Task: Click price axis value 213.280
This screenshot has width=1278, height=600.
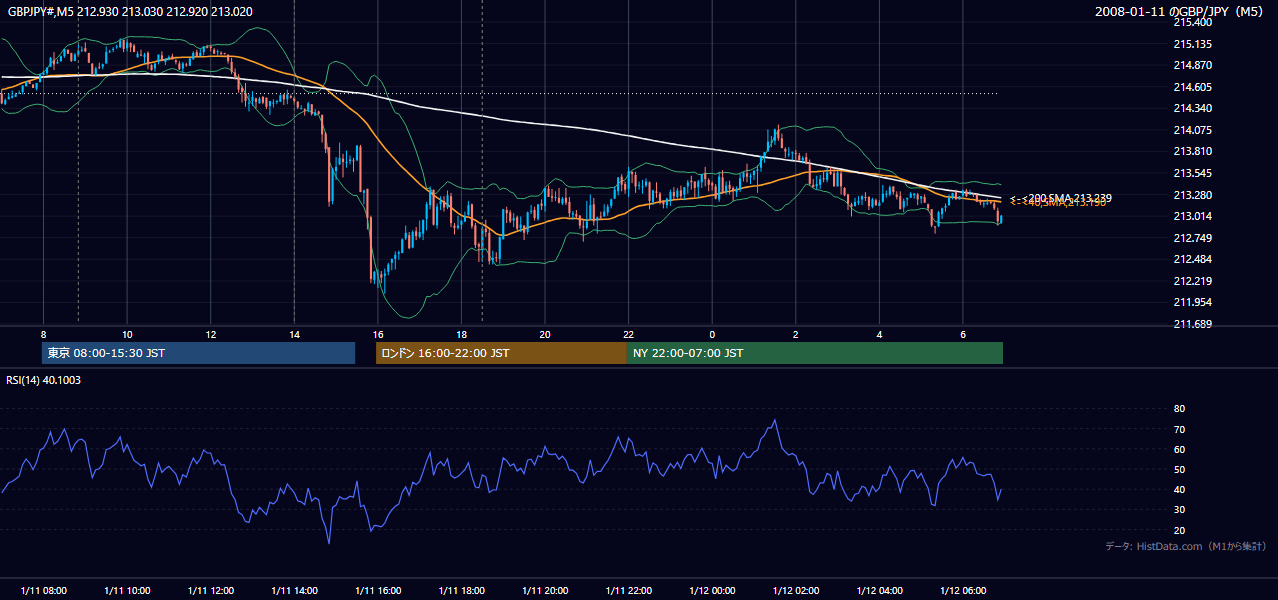Action: (x=1193, y=194)
